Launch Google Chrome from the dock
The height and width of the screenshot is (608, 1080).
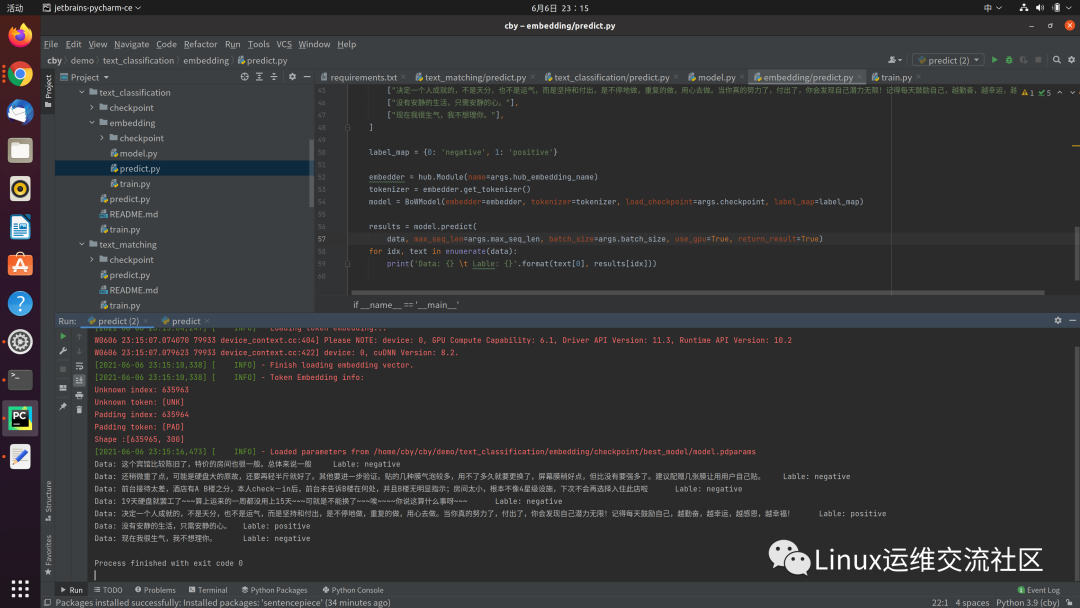coord(20,74)
